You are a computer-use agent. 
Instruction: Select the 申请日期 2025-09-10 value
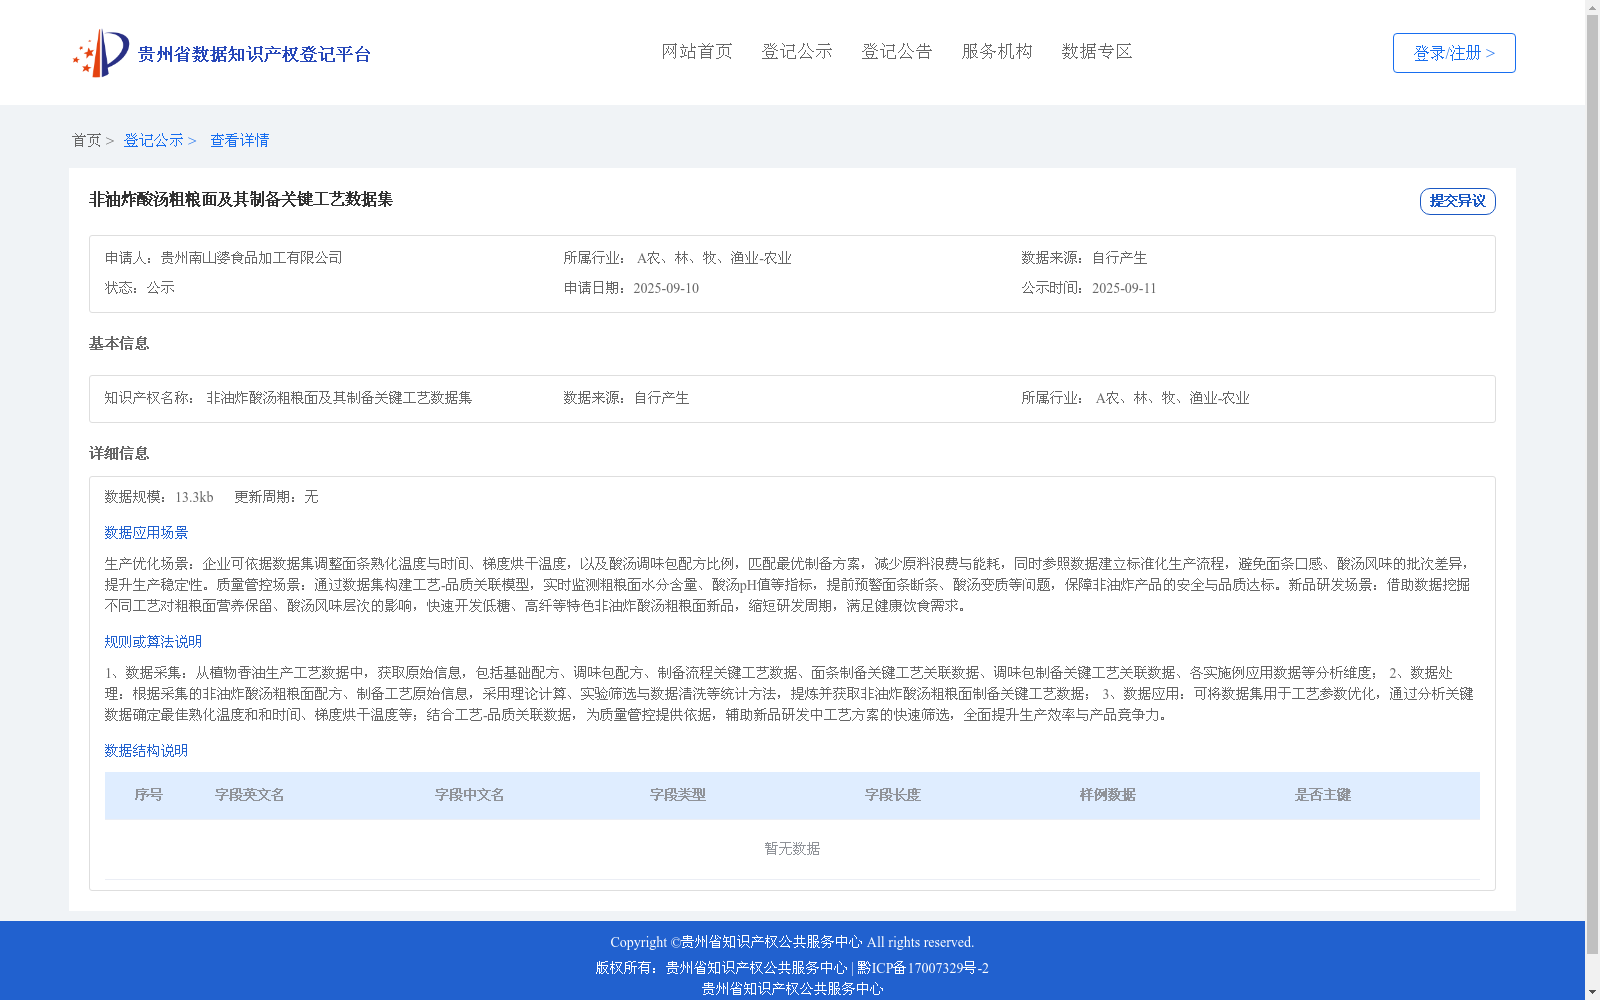click(x=666, y=288)
